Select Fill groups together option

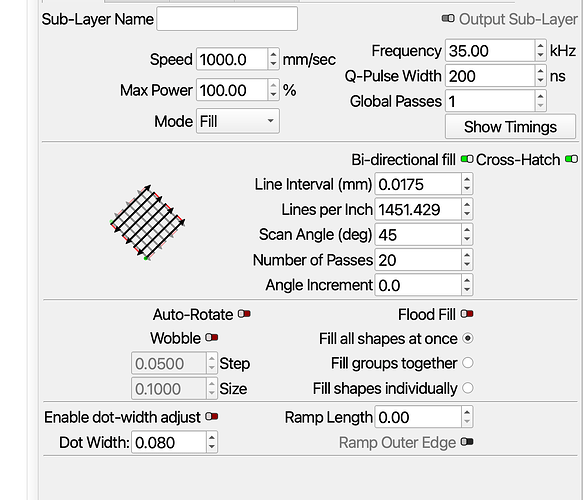pos(468,363)
